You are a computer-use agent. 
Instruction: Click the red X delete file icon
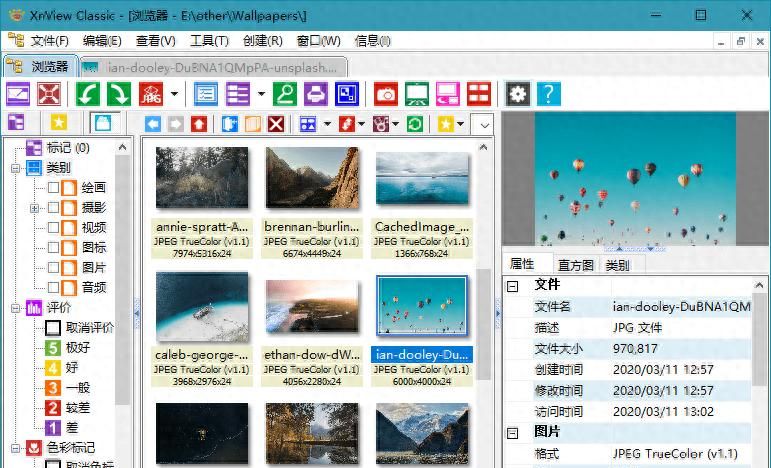click(276, 124)
